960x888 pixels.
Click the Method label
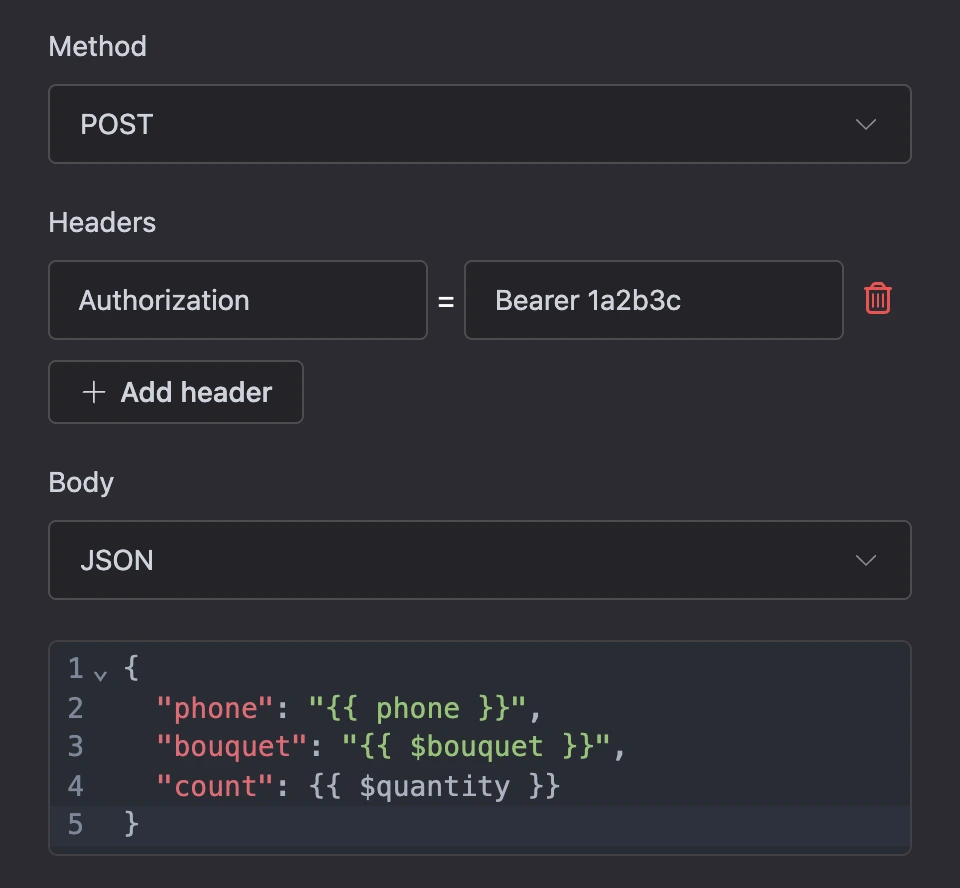pyautogui.click(x=97, y=47)
